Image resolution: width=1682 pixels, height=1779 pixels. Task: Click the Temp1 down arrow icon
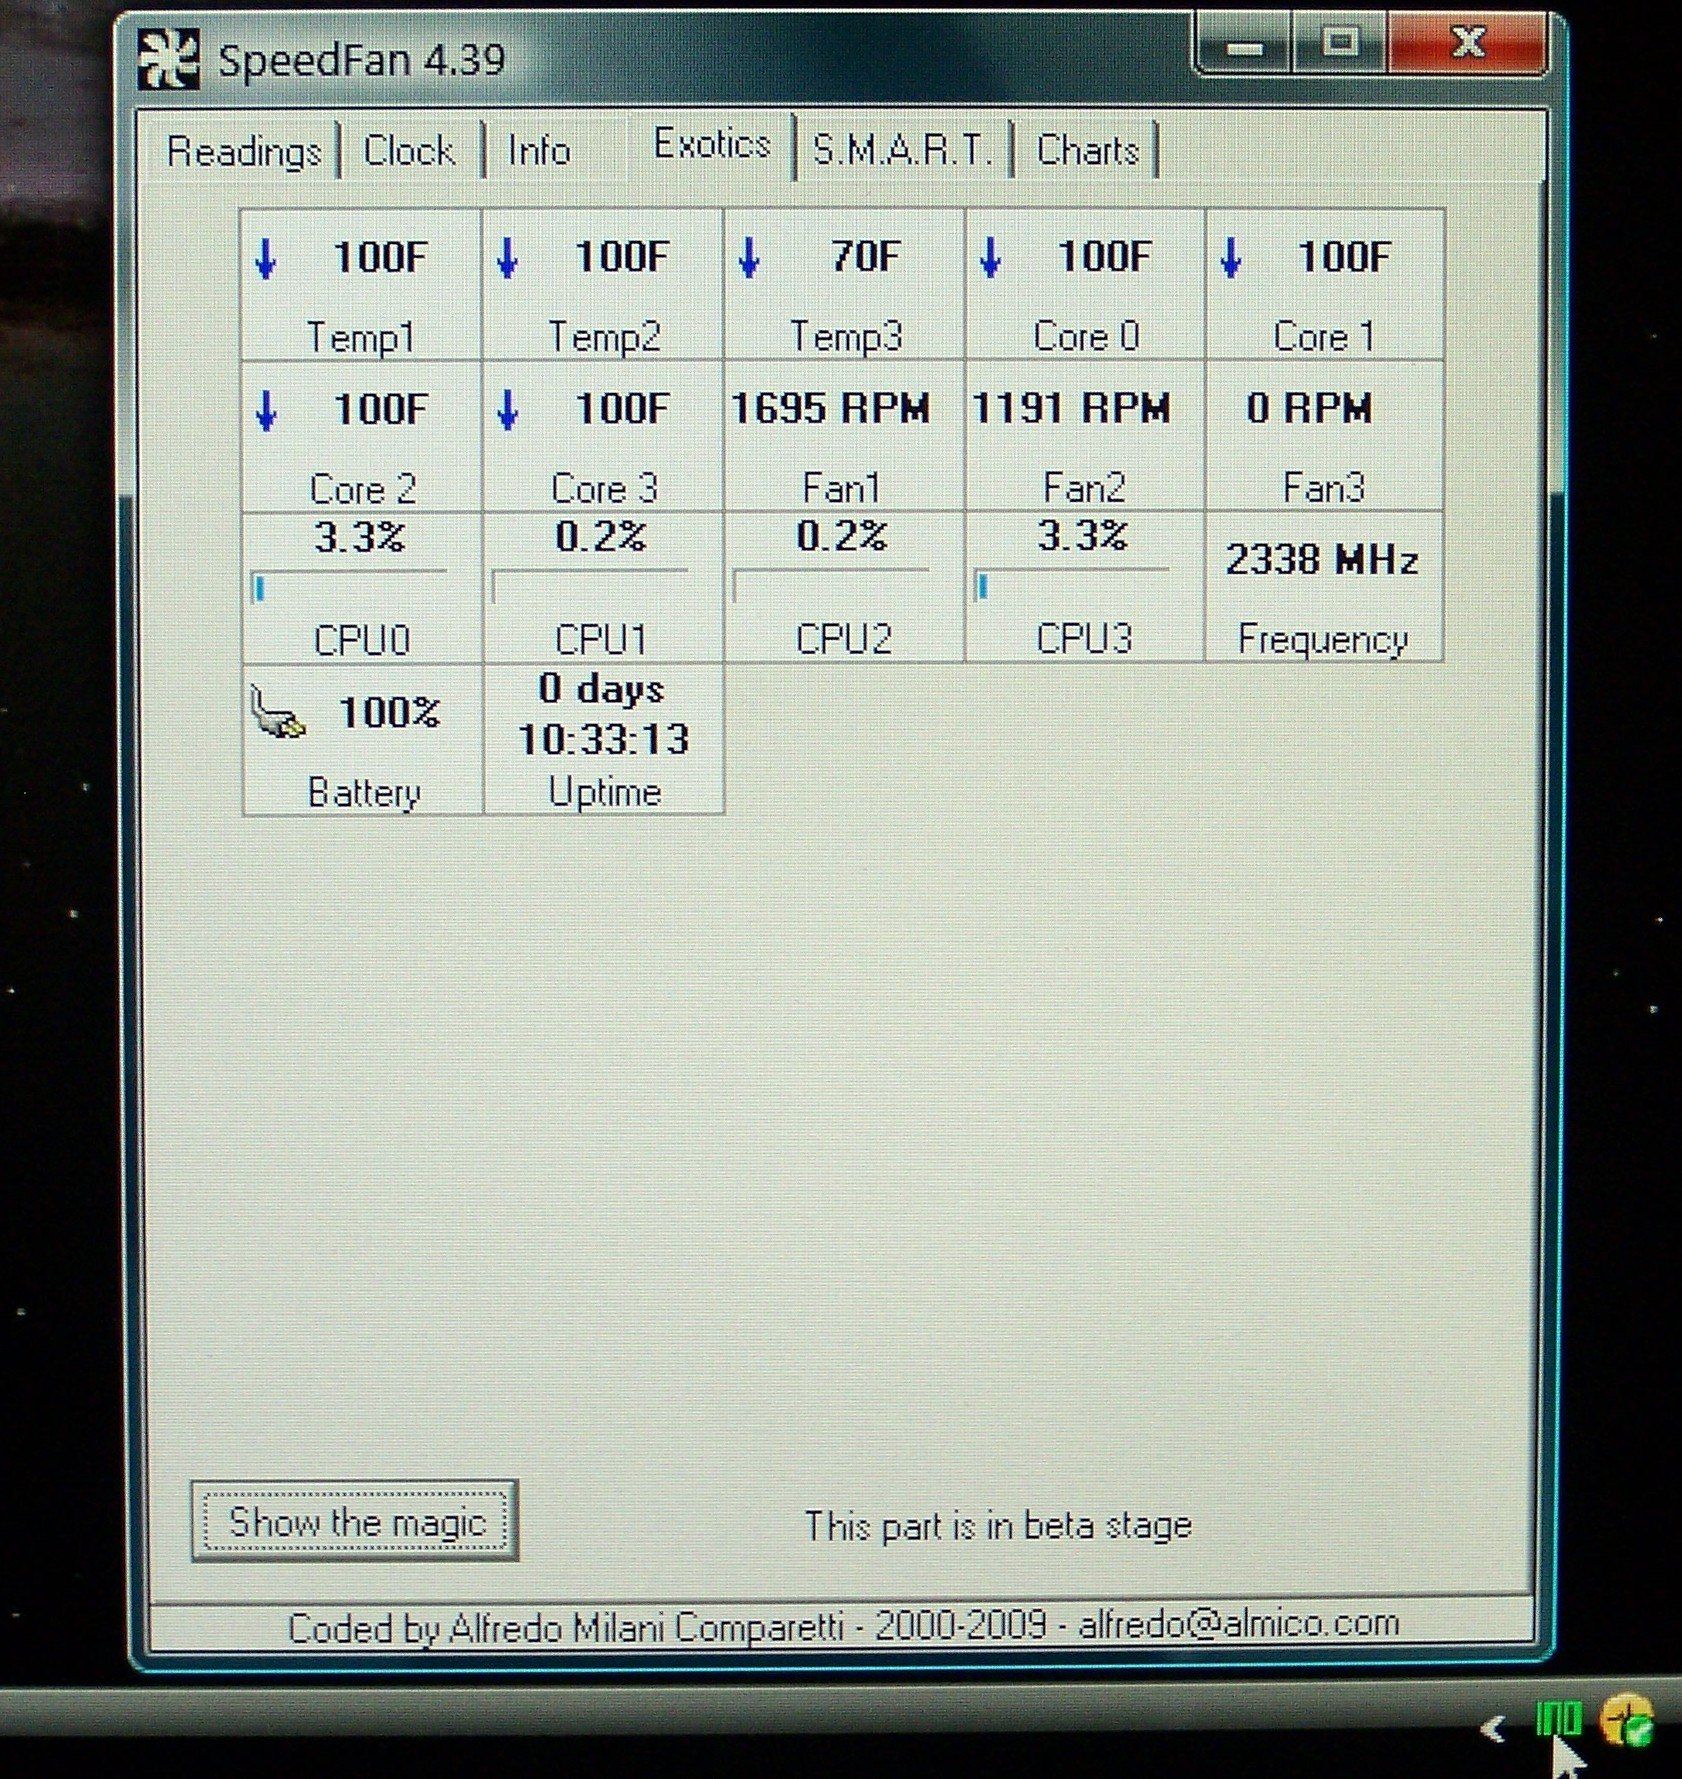(x=266, y=258)
